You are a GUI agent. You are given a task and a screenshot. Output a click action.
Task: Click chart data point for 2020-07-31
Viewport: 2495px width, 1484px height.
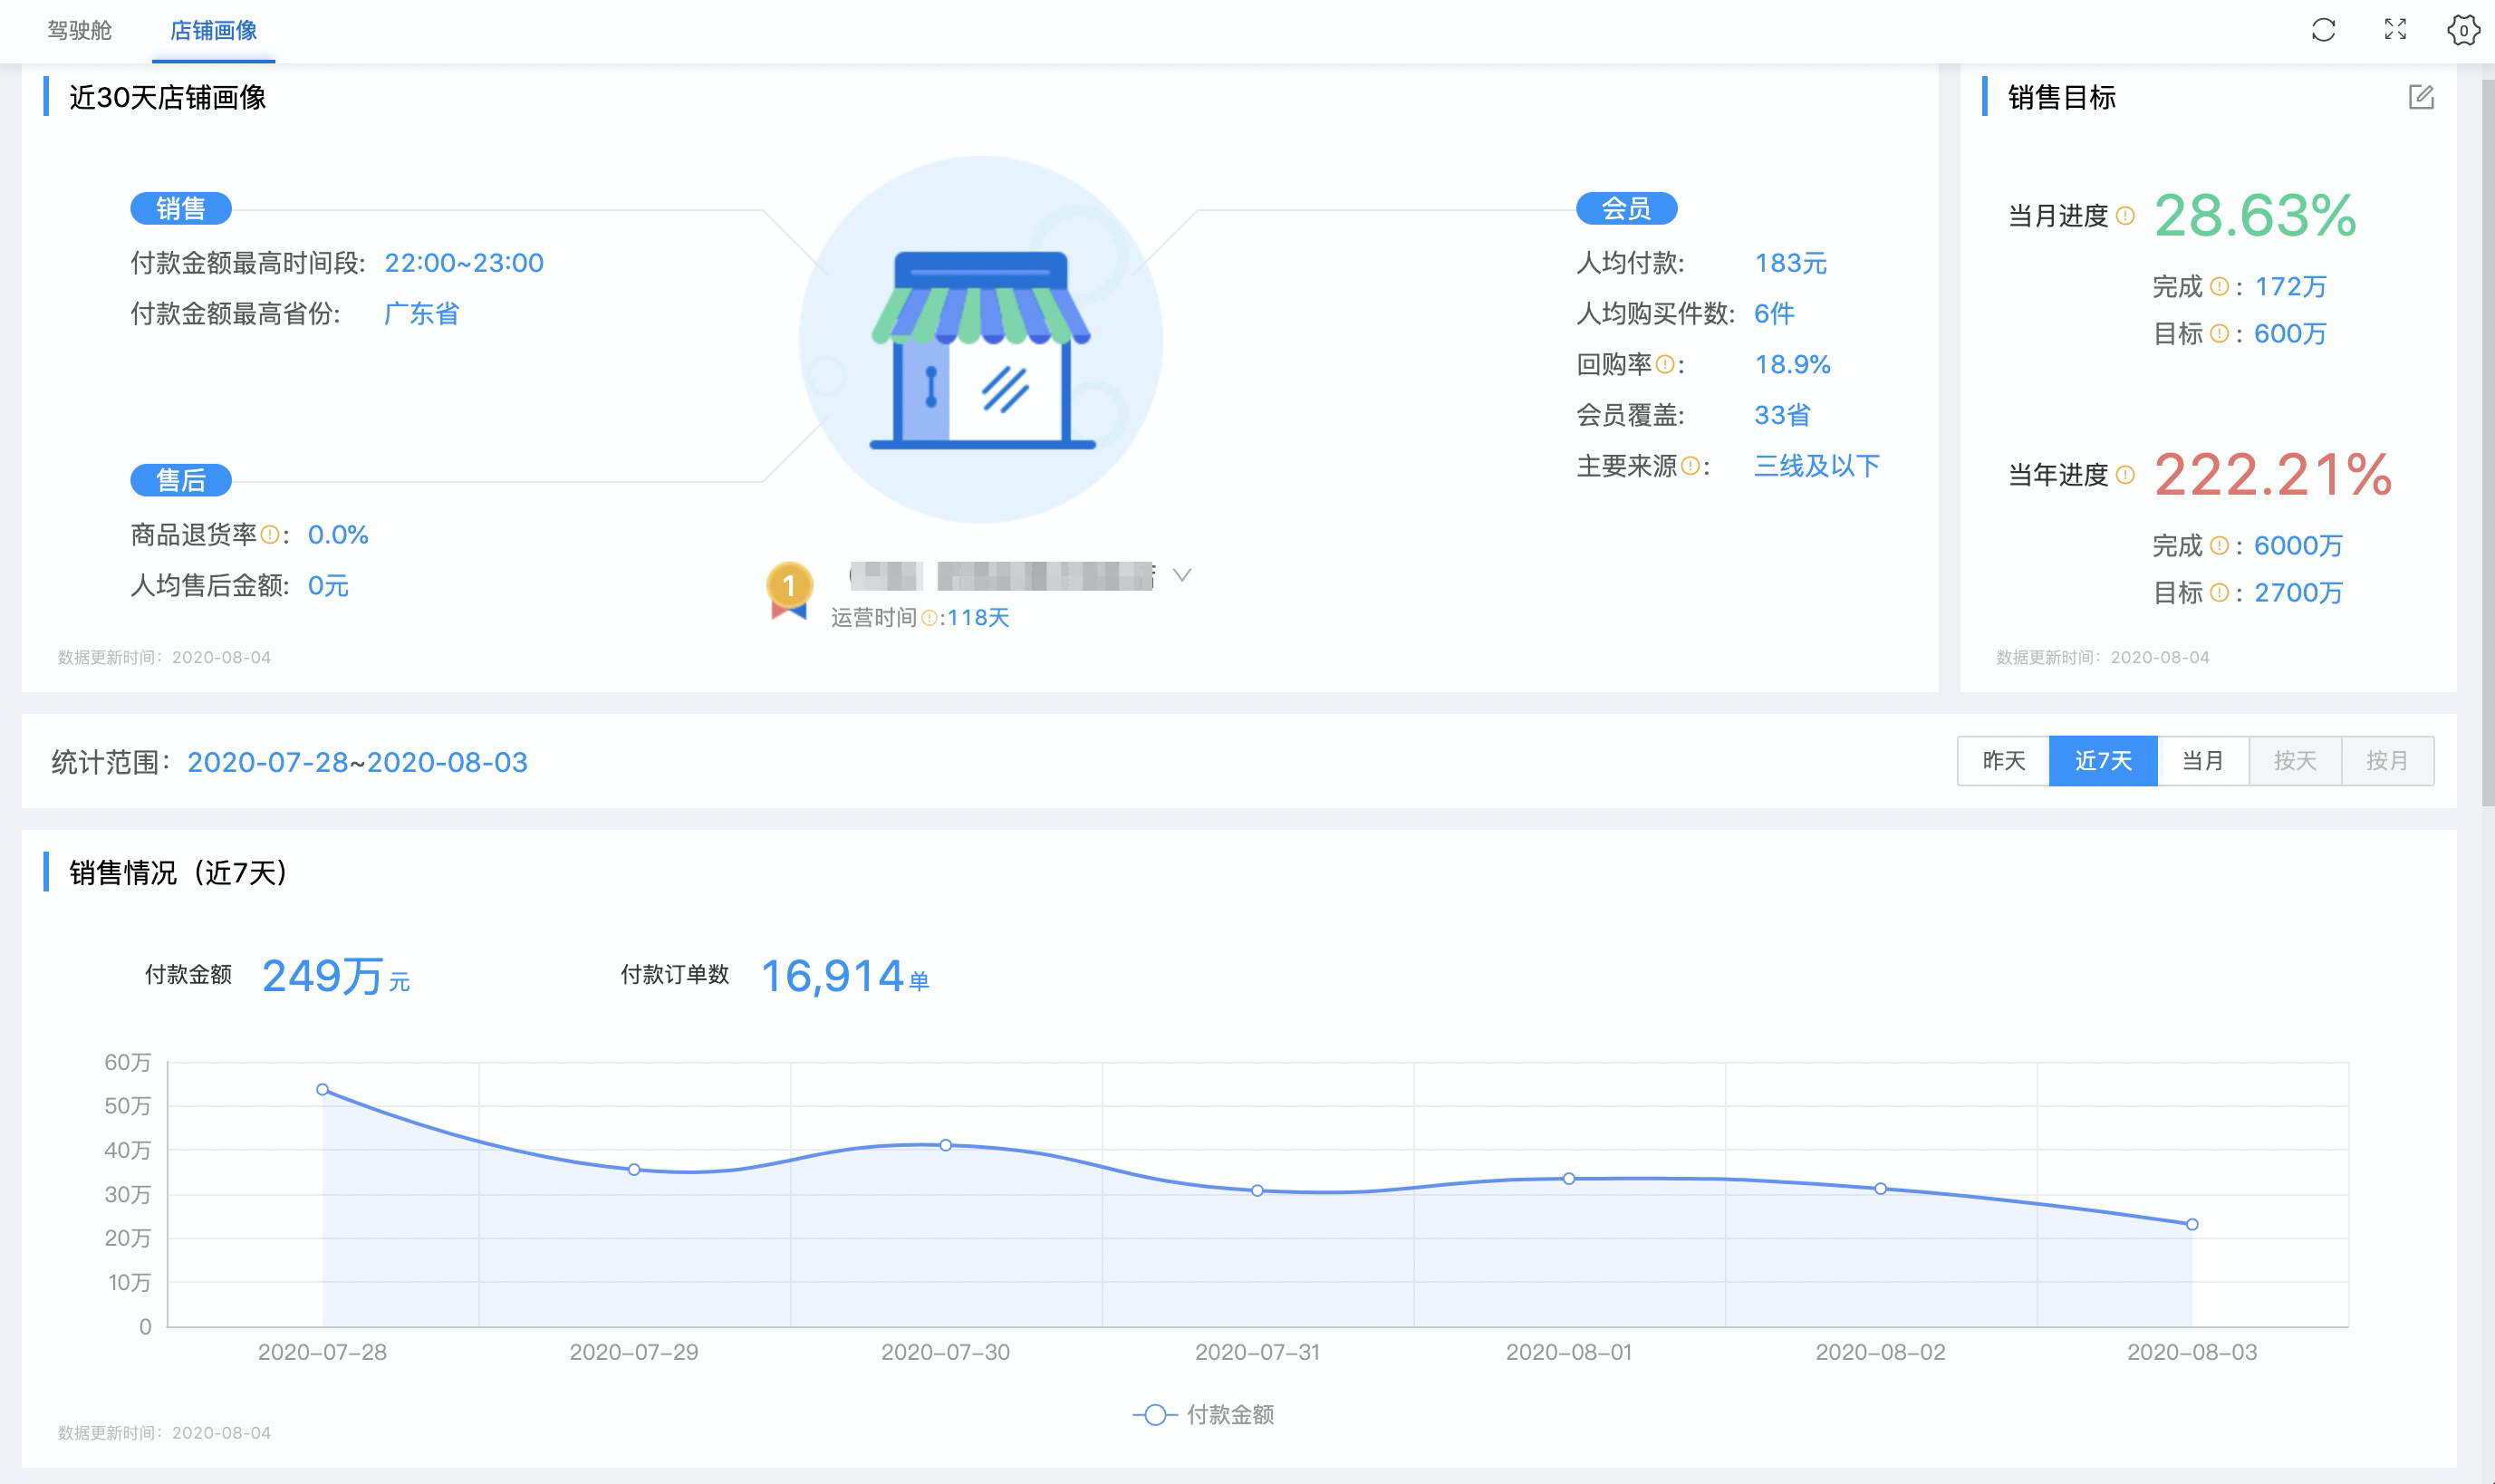click(1257, 1190)
